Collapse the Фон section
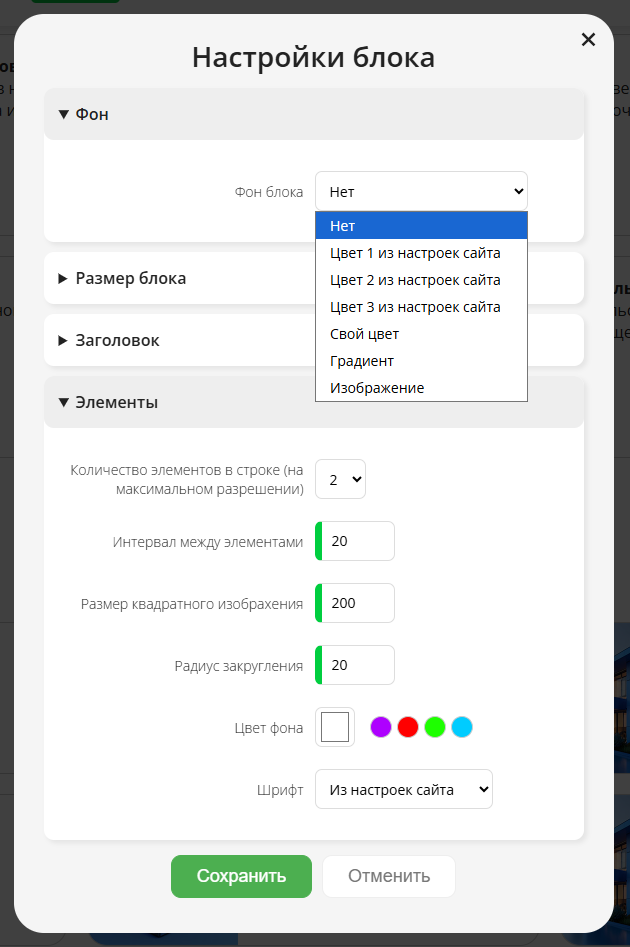 coord(313,114)
